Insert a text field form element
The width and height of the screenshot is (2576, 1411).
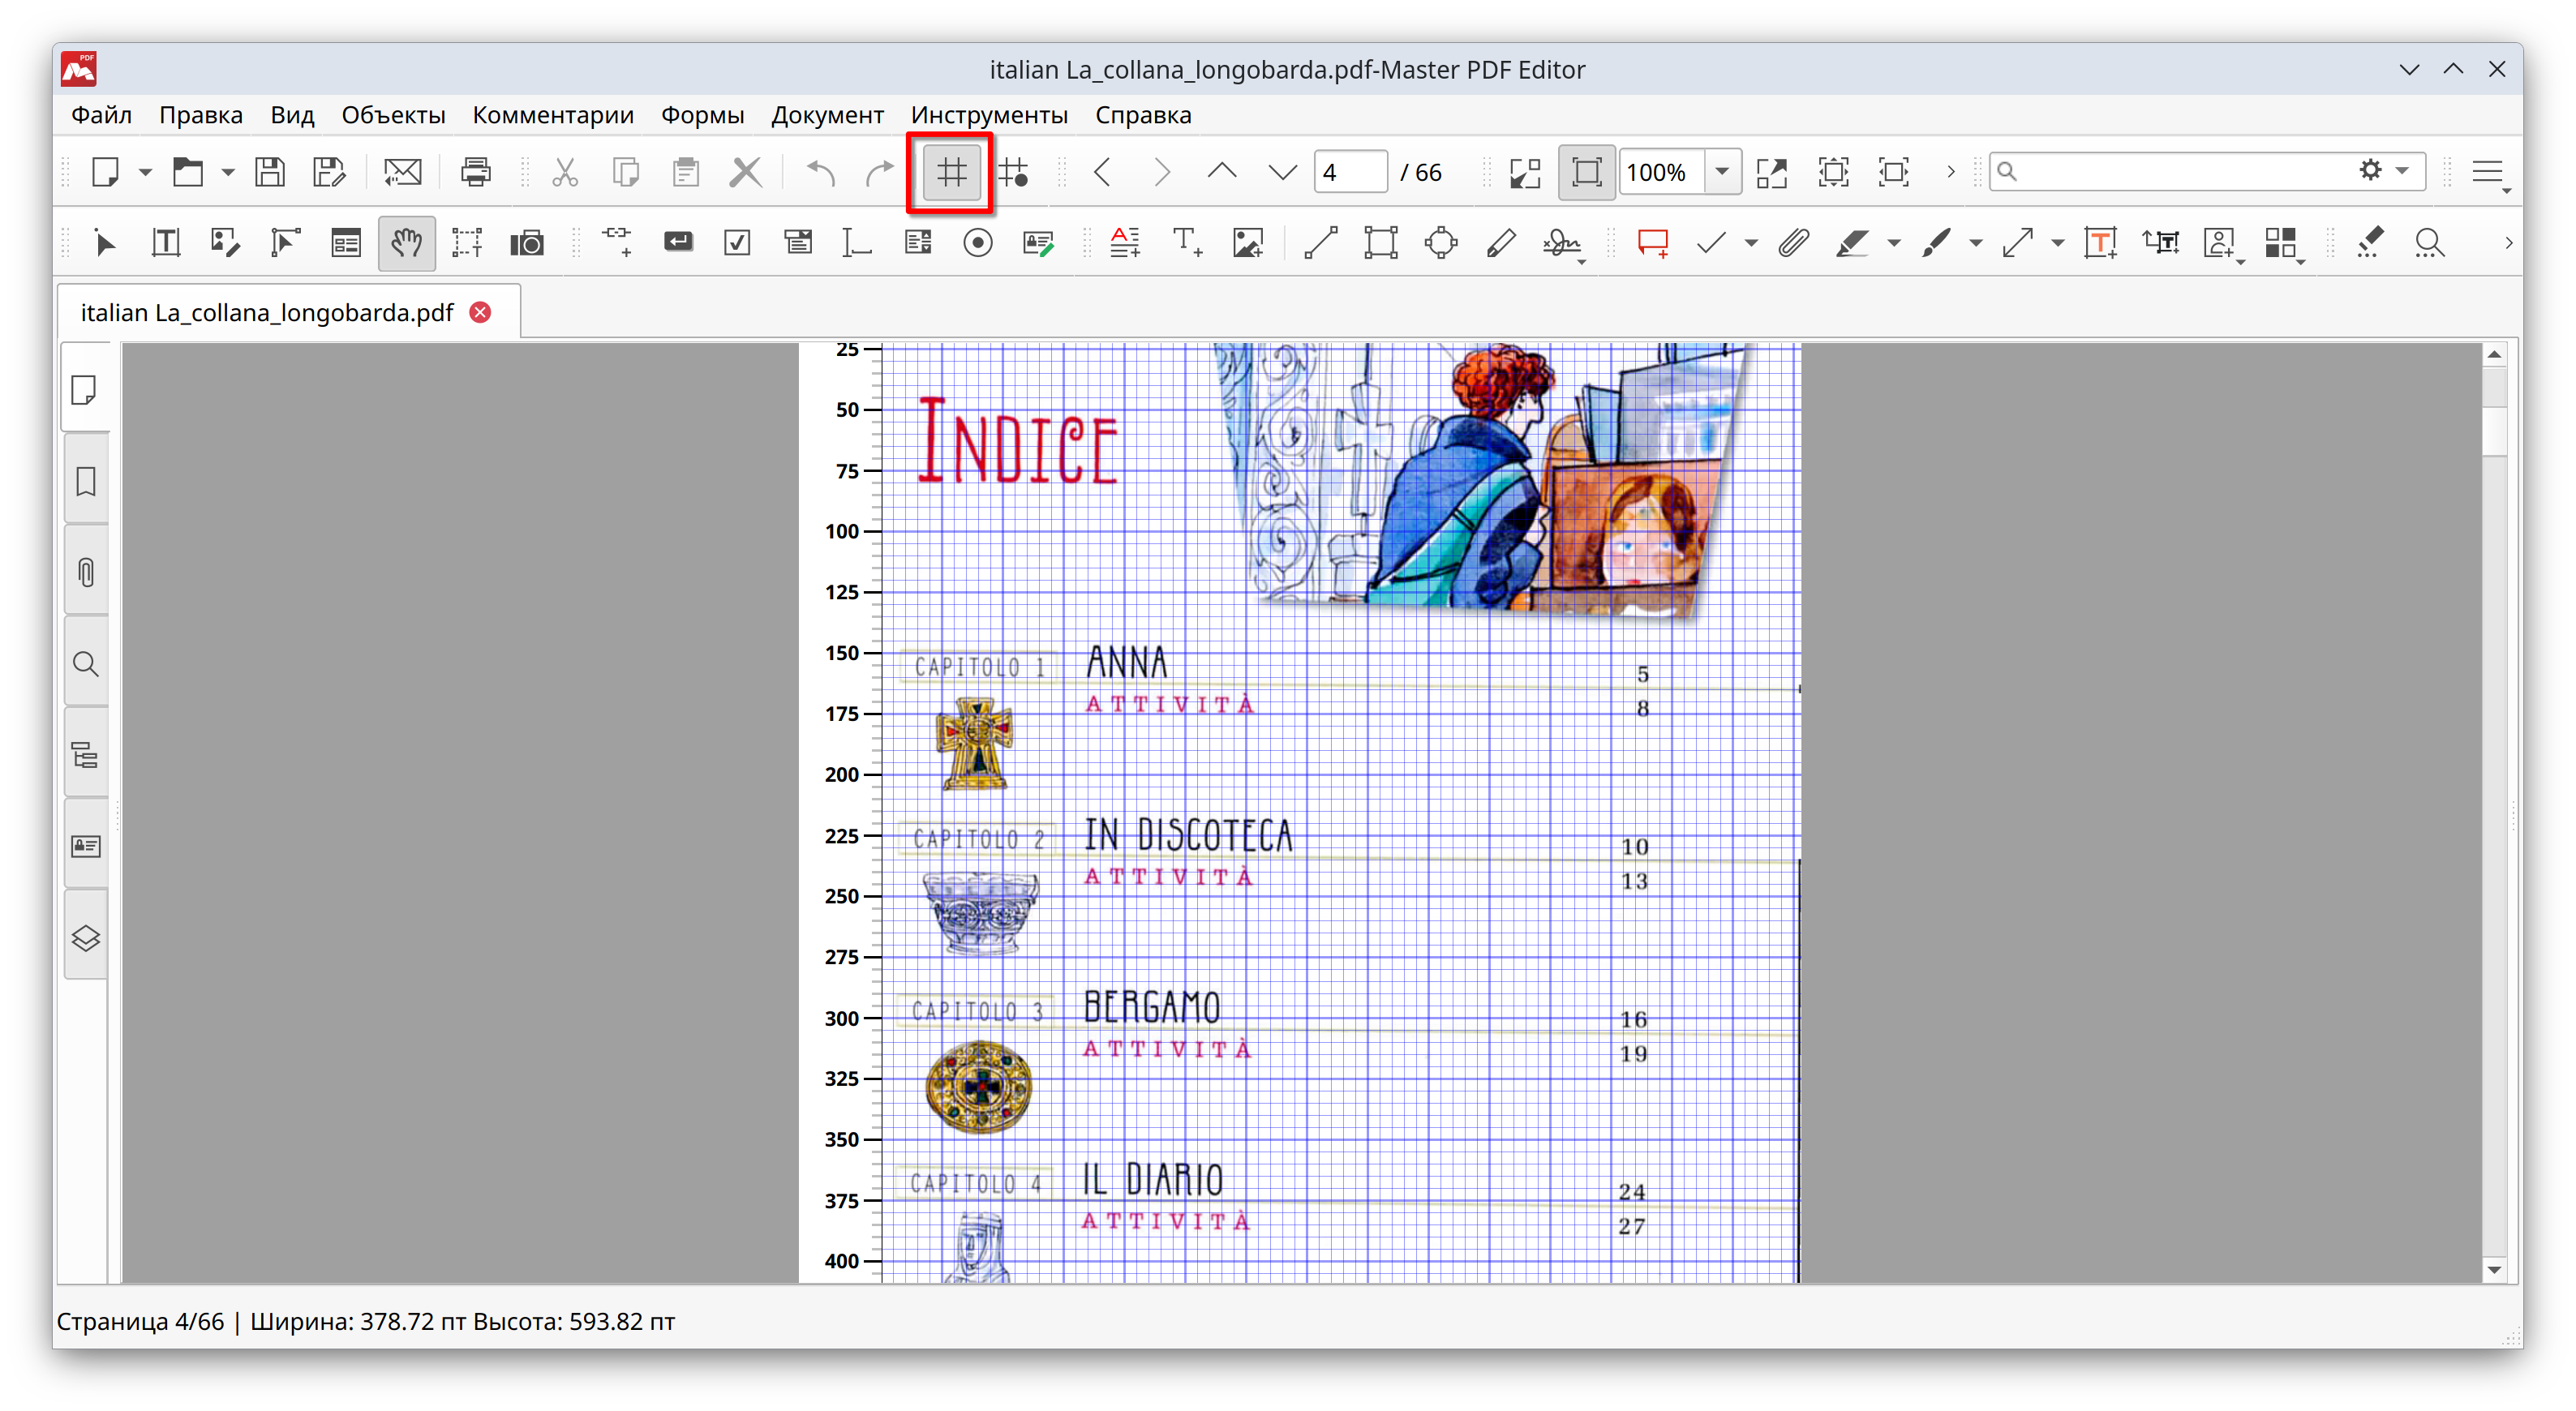tap(857, 243)
